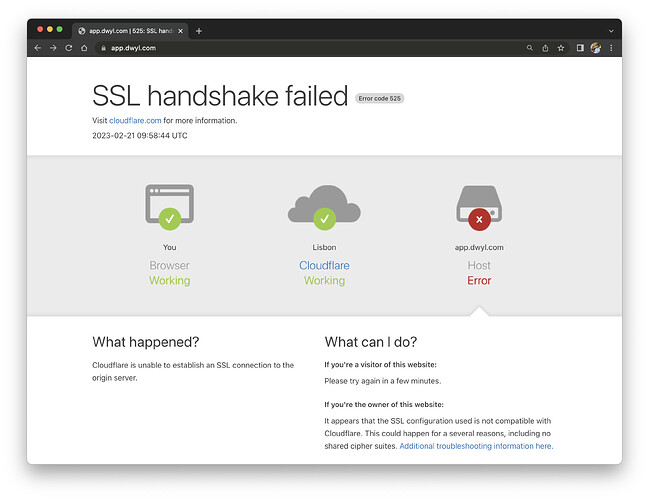Open the Chrome three-dot menu
649x500 pixels.
[x=611, y=47]
